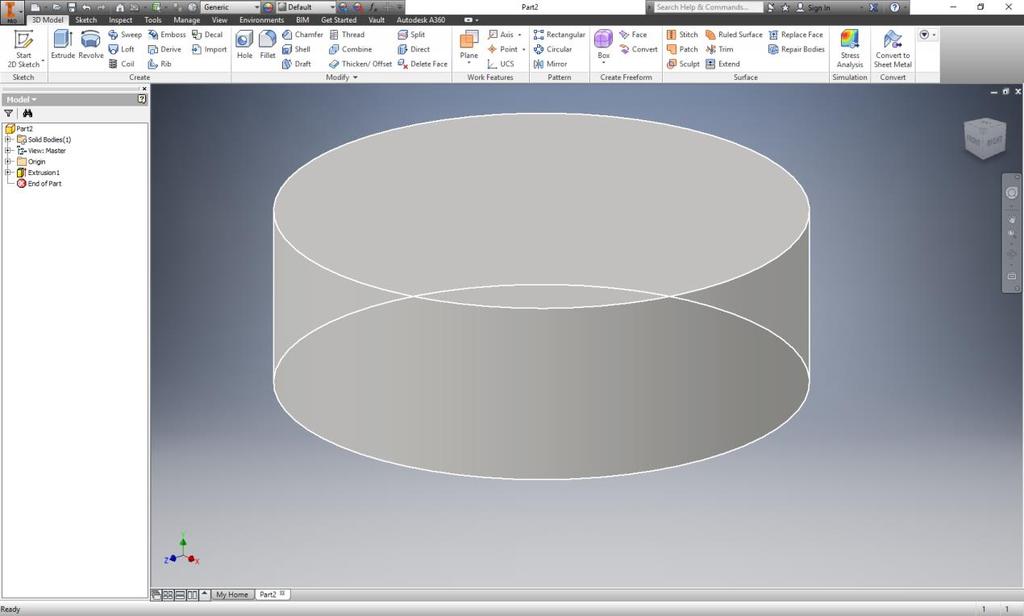Click the Import command
The width and height of the screenshot is (1024, 616).
pyautogui.click(x=209, y=49)
